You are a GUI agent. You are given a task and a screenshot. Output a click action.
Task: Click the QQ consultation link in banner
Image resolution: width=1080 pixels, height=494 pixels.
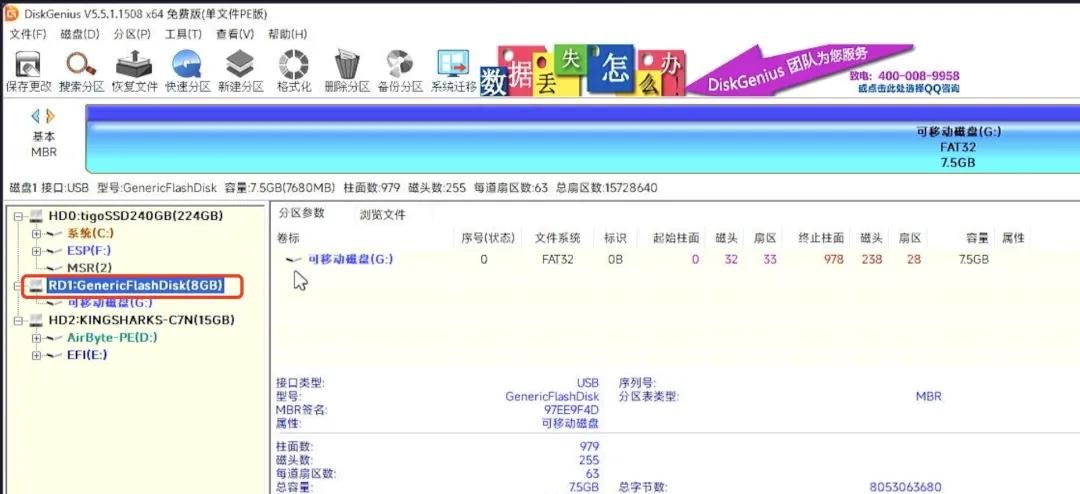[x=908, y=89]
